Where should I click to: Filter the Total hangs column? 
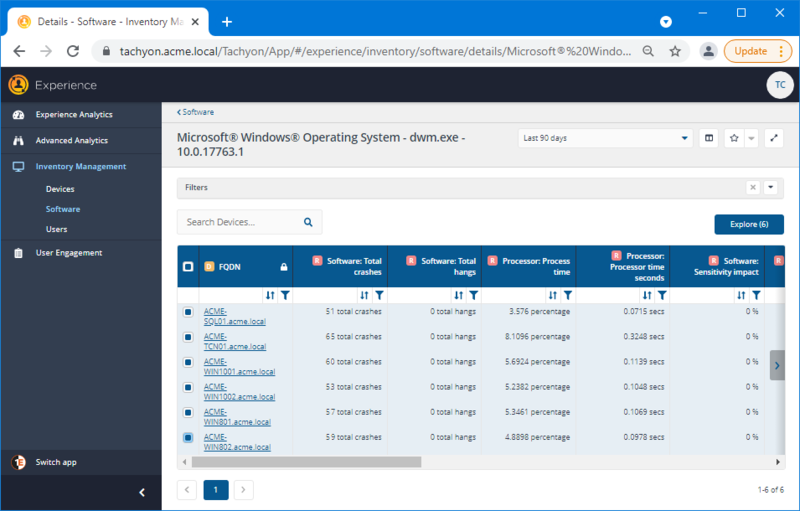click(x=474, y=295)
